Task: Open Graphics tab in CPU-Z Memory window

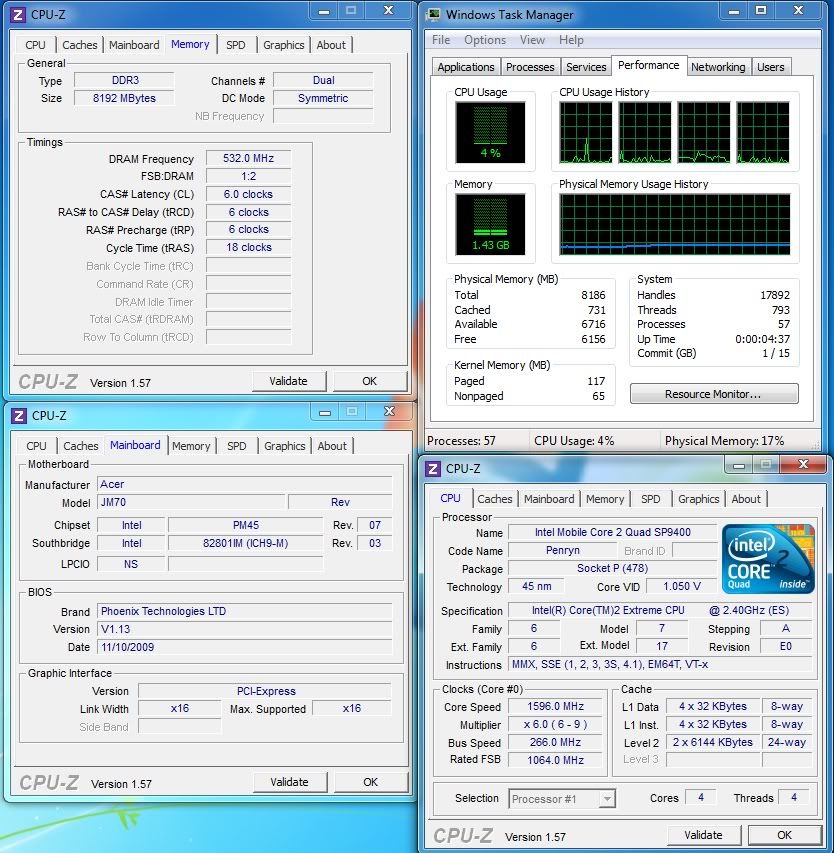Action: (283, 45)
